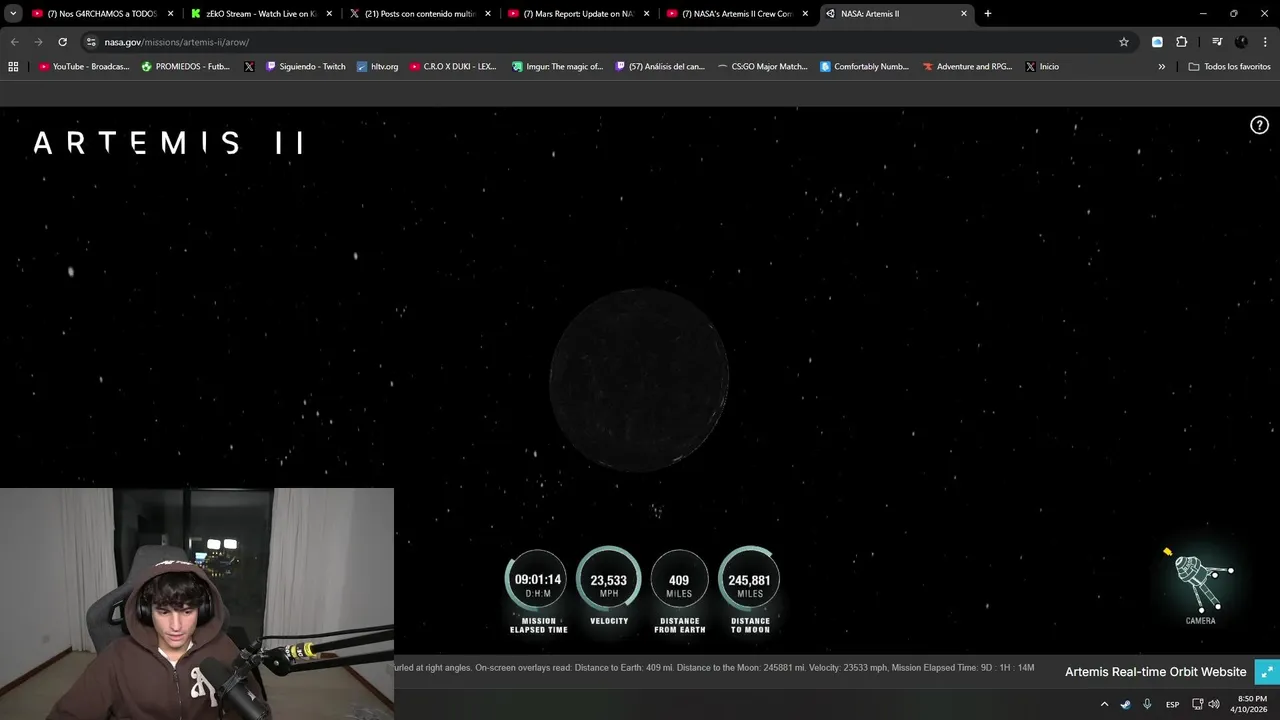Click the Artemis Real-time Orbit Website caption
The width and height of the screenshot is (1280, 720).
(x=1155, y=672)
